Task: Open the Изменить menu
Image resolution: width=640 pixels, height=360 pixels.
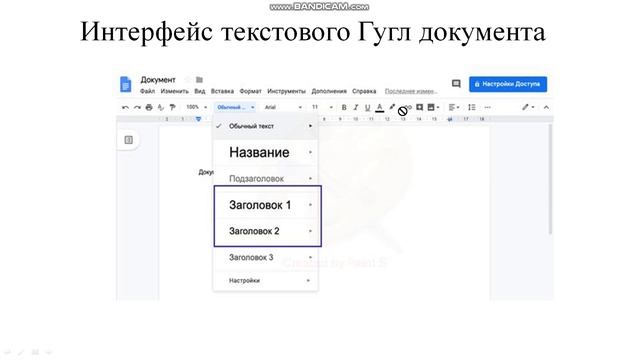Action: coord(175,91)
